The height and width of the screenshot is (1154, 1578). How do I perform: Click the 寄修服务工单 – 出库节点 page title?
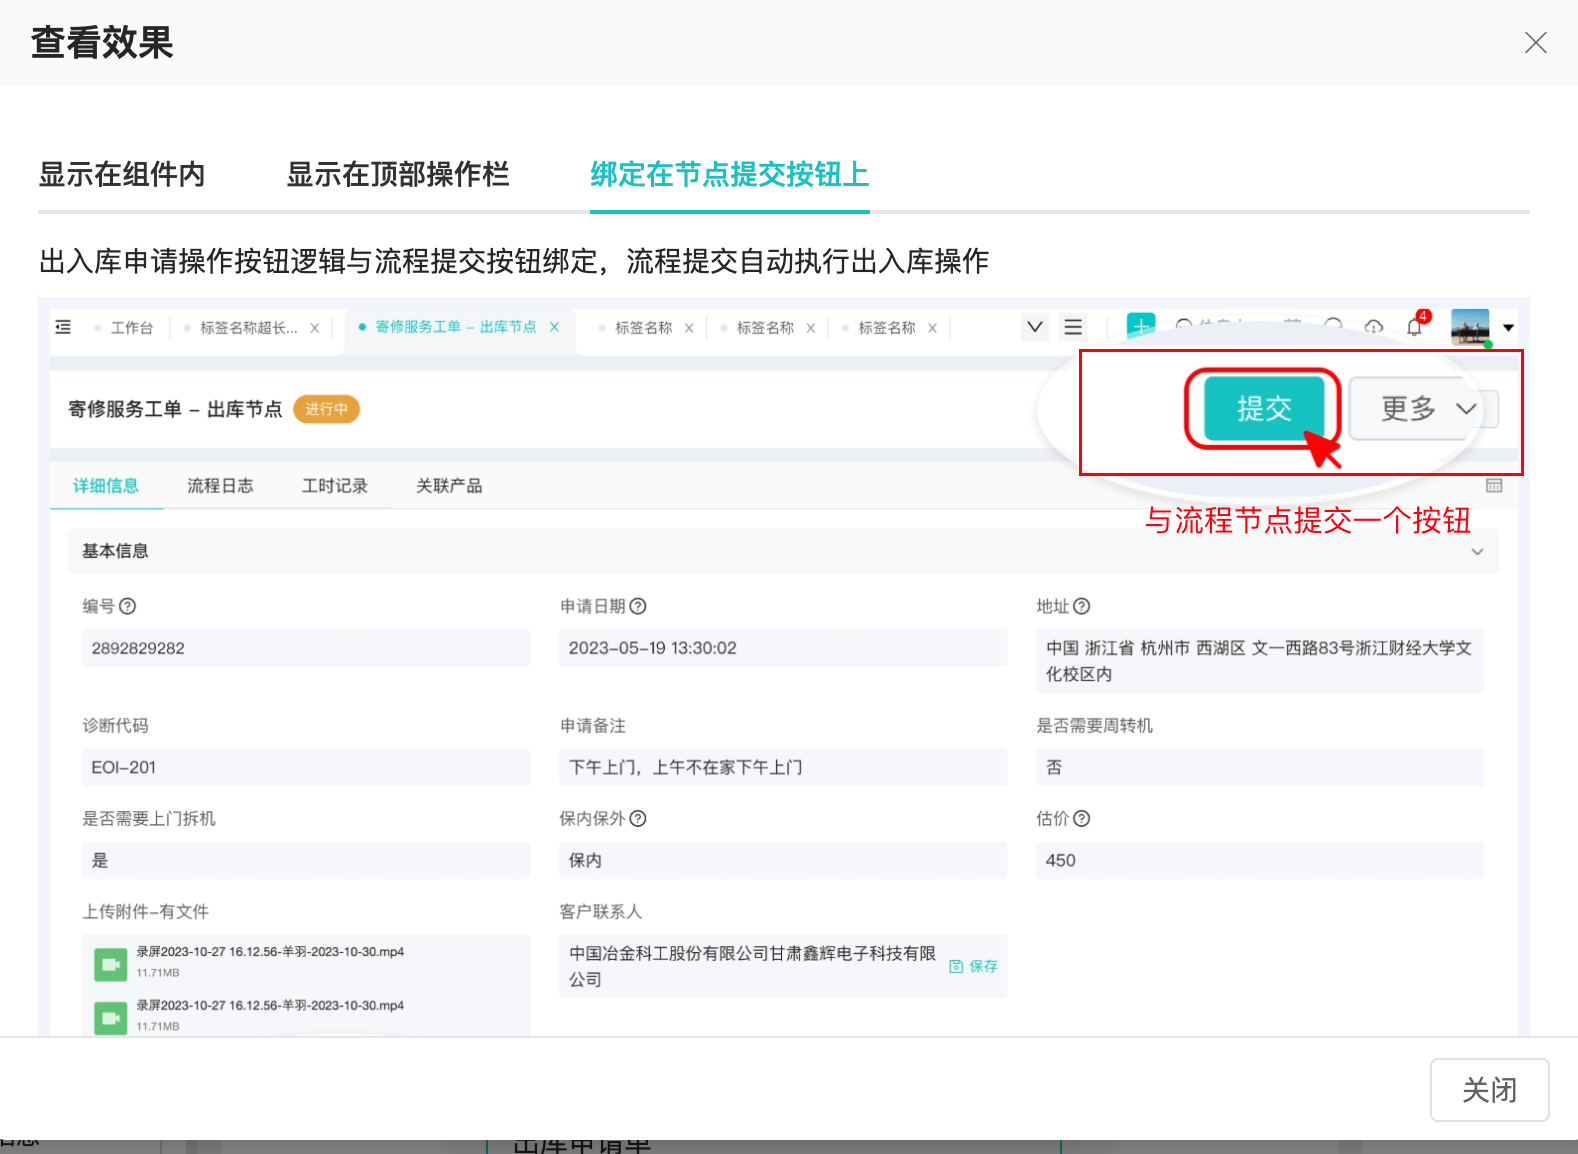tap(175, 409)
